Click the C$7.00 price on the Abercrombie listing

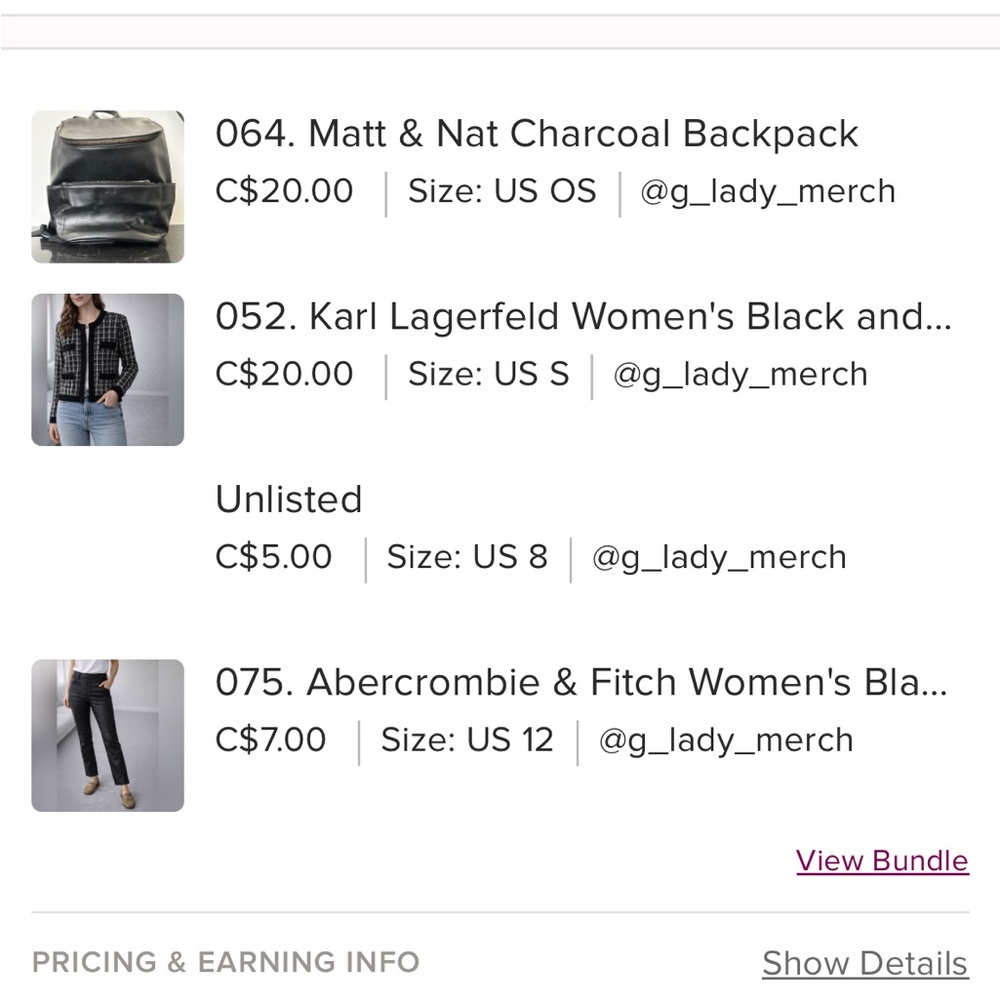pyautogui.click(x=271, y=740)
